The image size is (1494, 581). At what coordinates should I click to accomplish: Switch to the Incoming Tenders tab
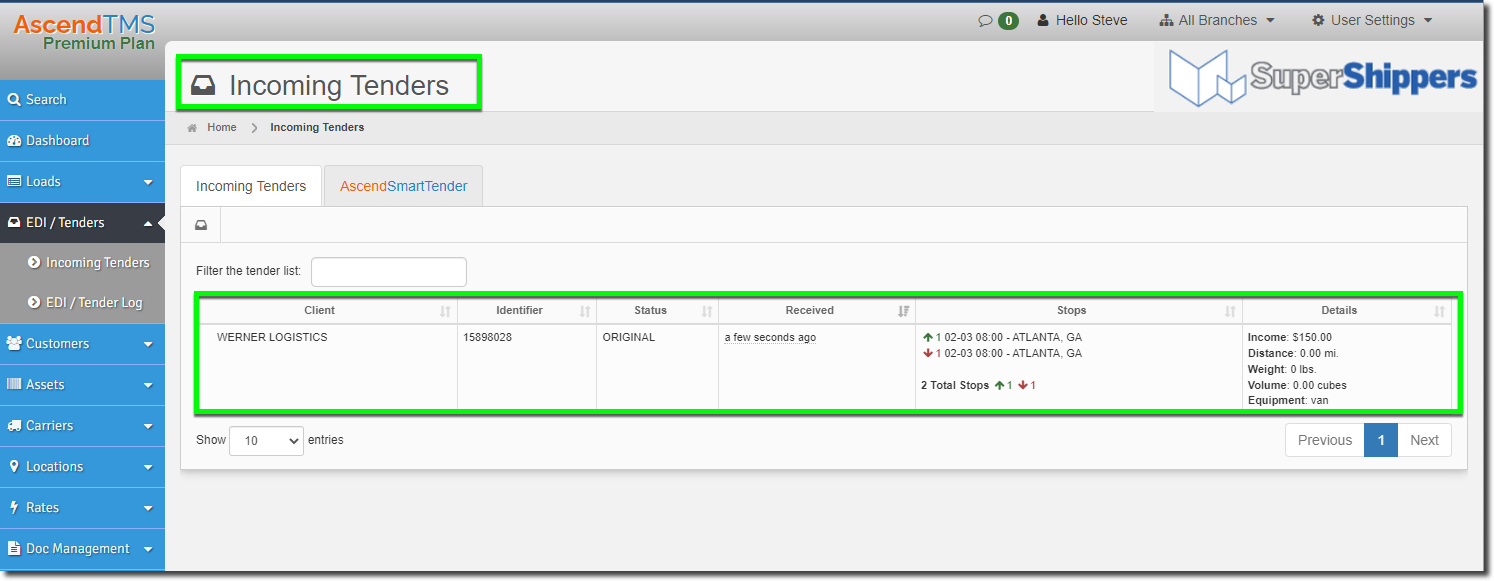point(251,186)
